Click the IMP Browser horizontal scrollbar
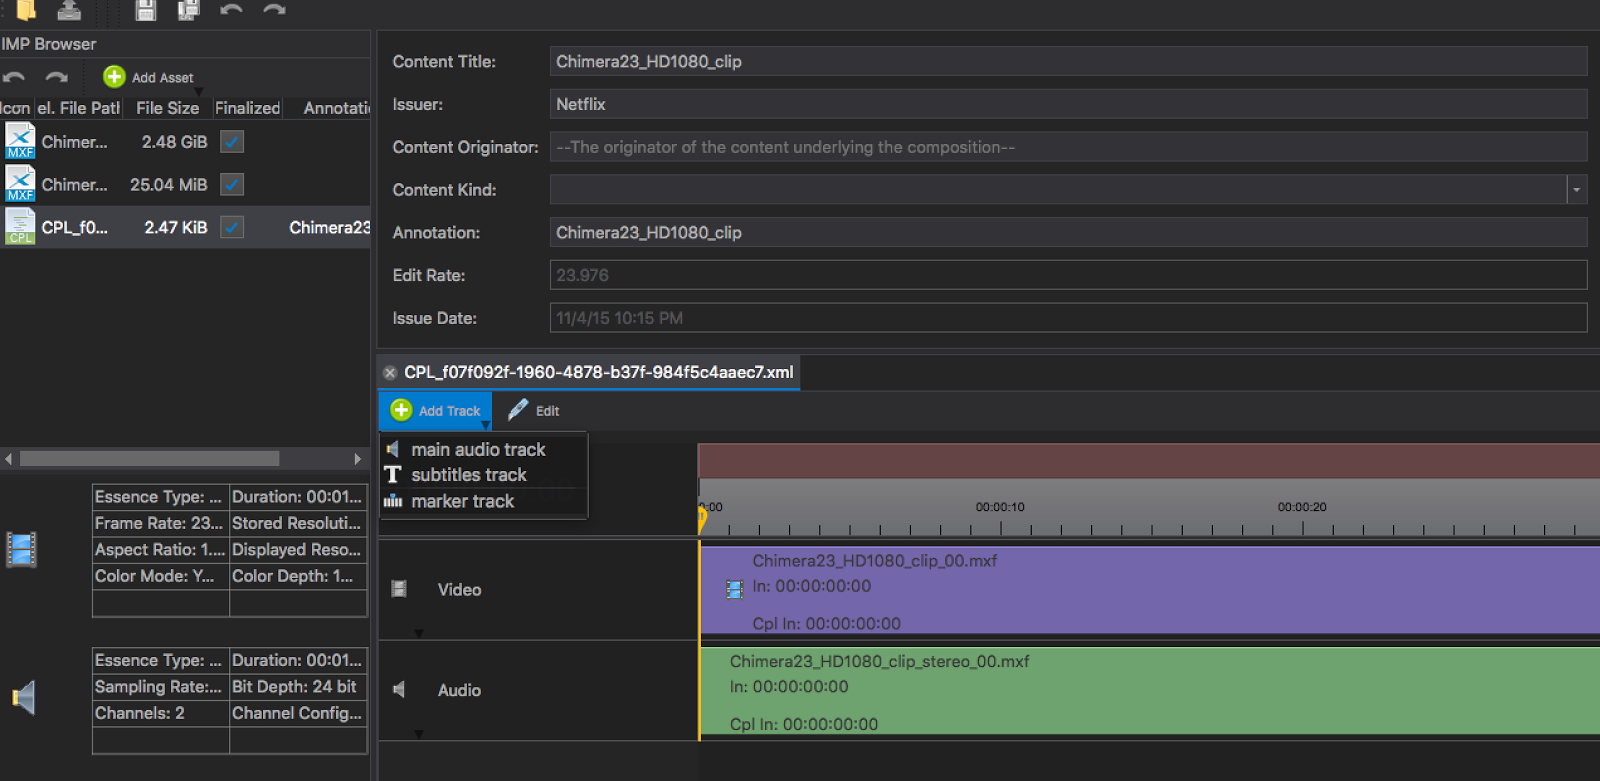1600x781 pixels. pyautogui.click(x=150, y=459)
